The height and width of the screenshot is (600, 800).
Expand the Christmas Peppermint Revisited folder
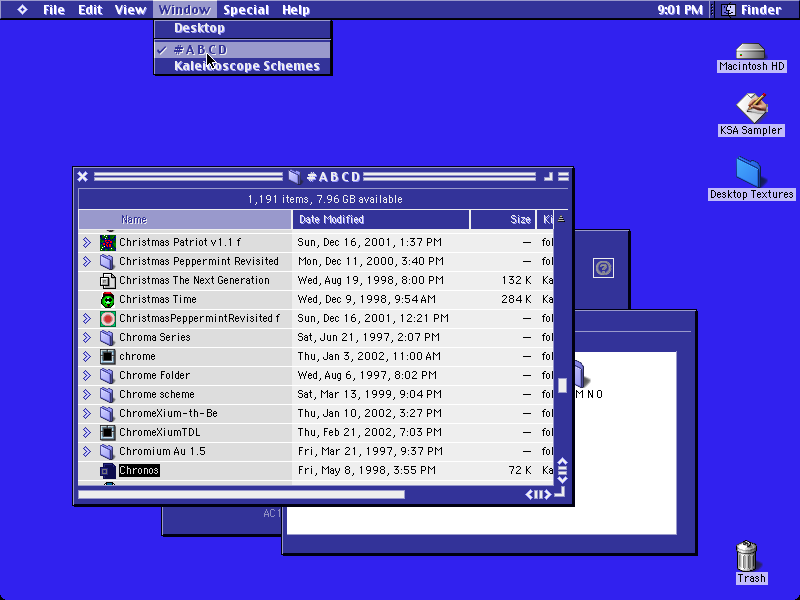pyautogui.click(x=87, y=261)
